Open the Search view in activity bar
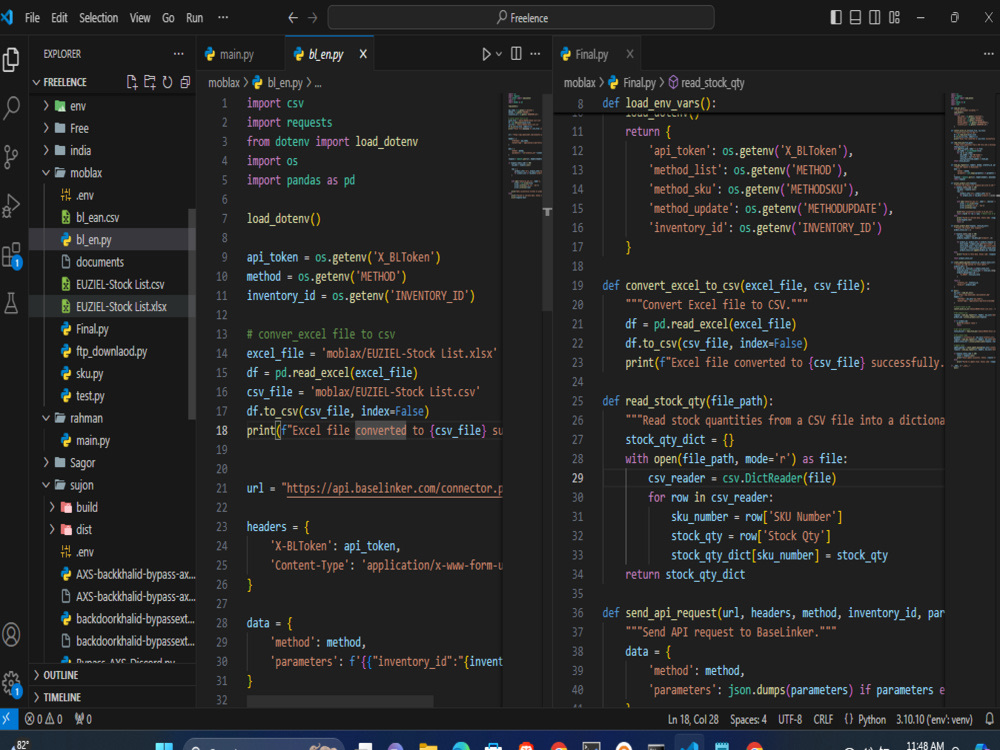Viewport: 1000px width, 750px height. coord(11,107)
